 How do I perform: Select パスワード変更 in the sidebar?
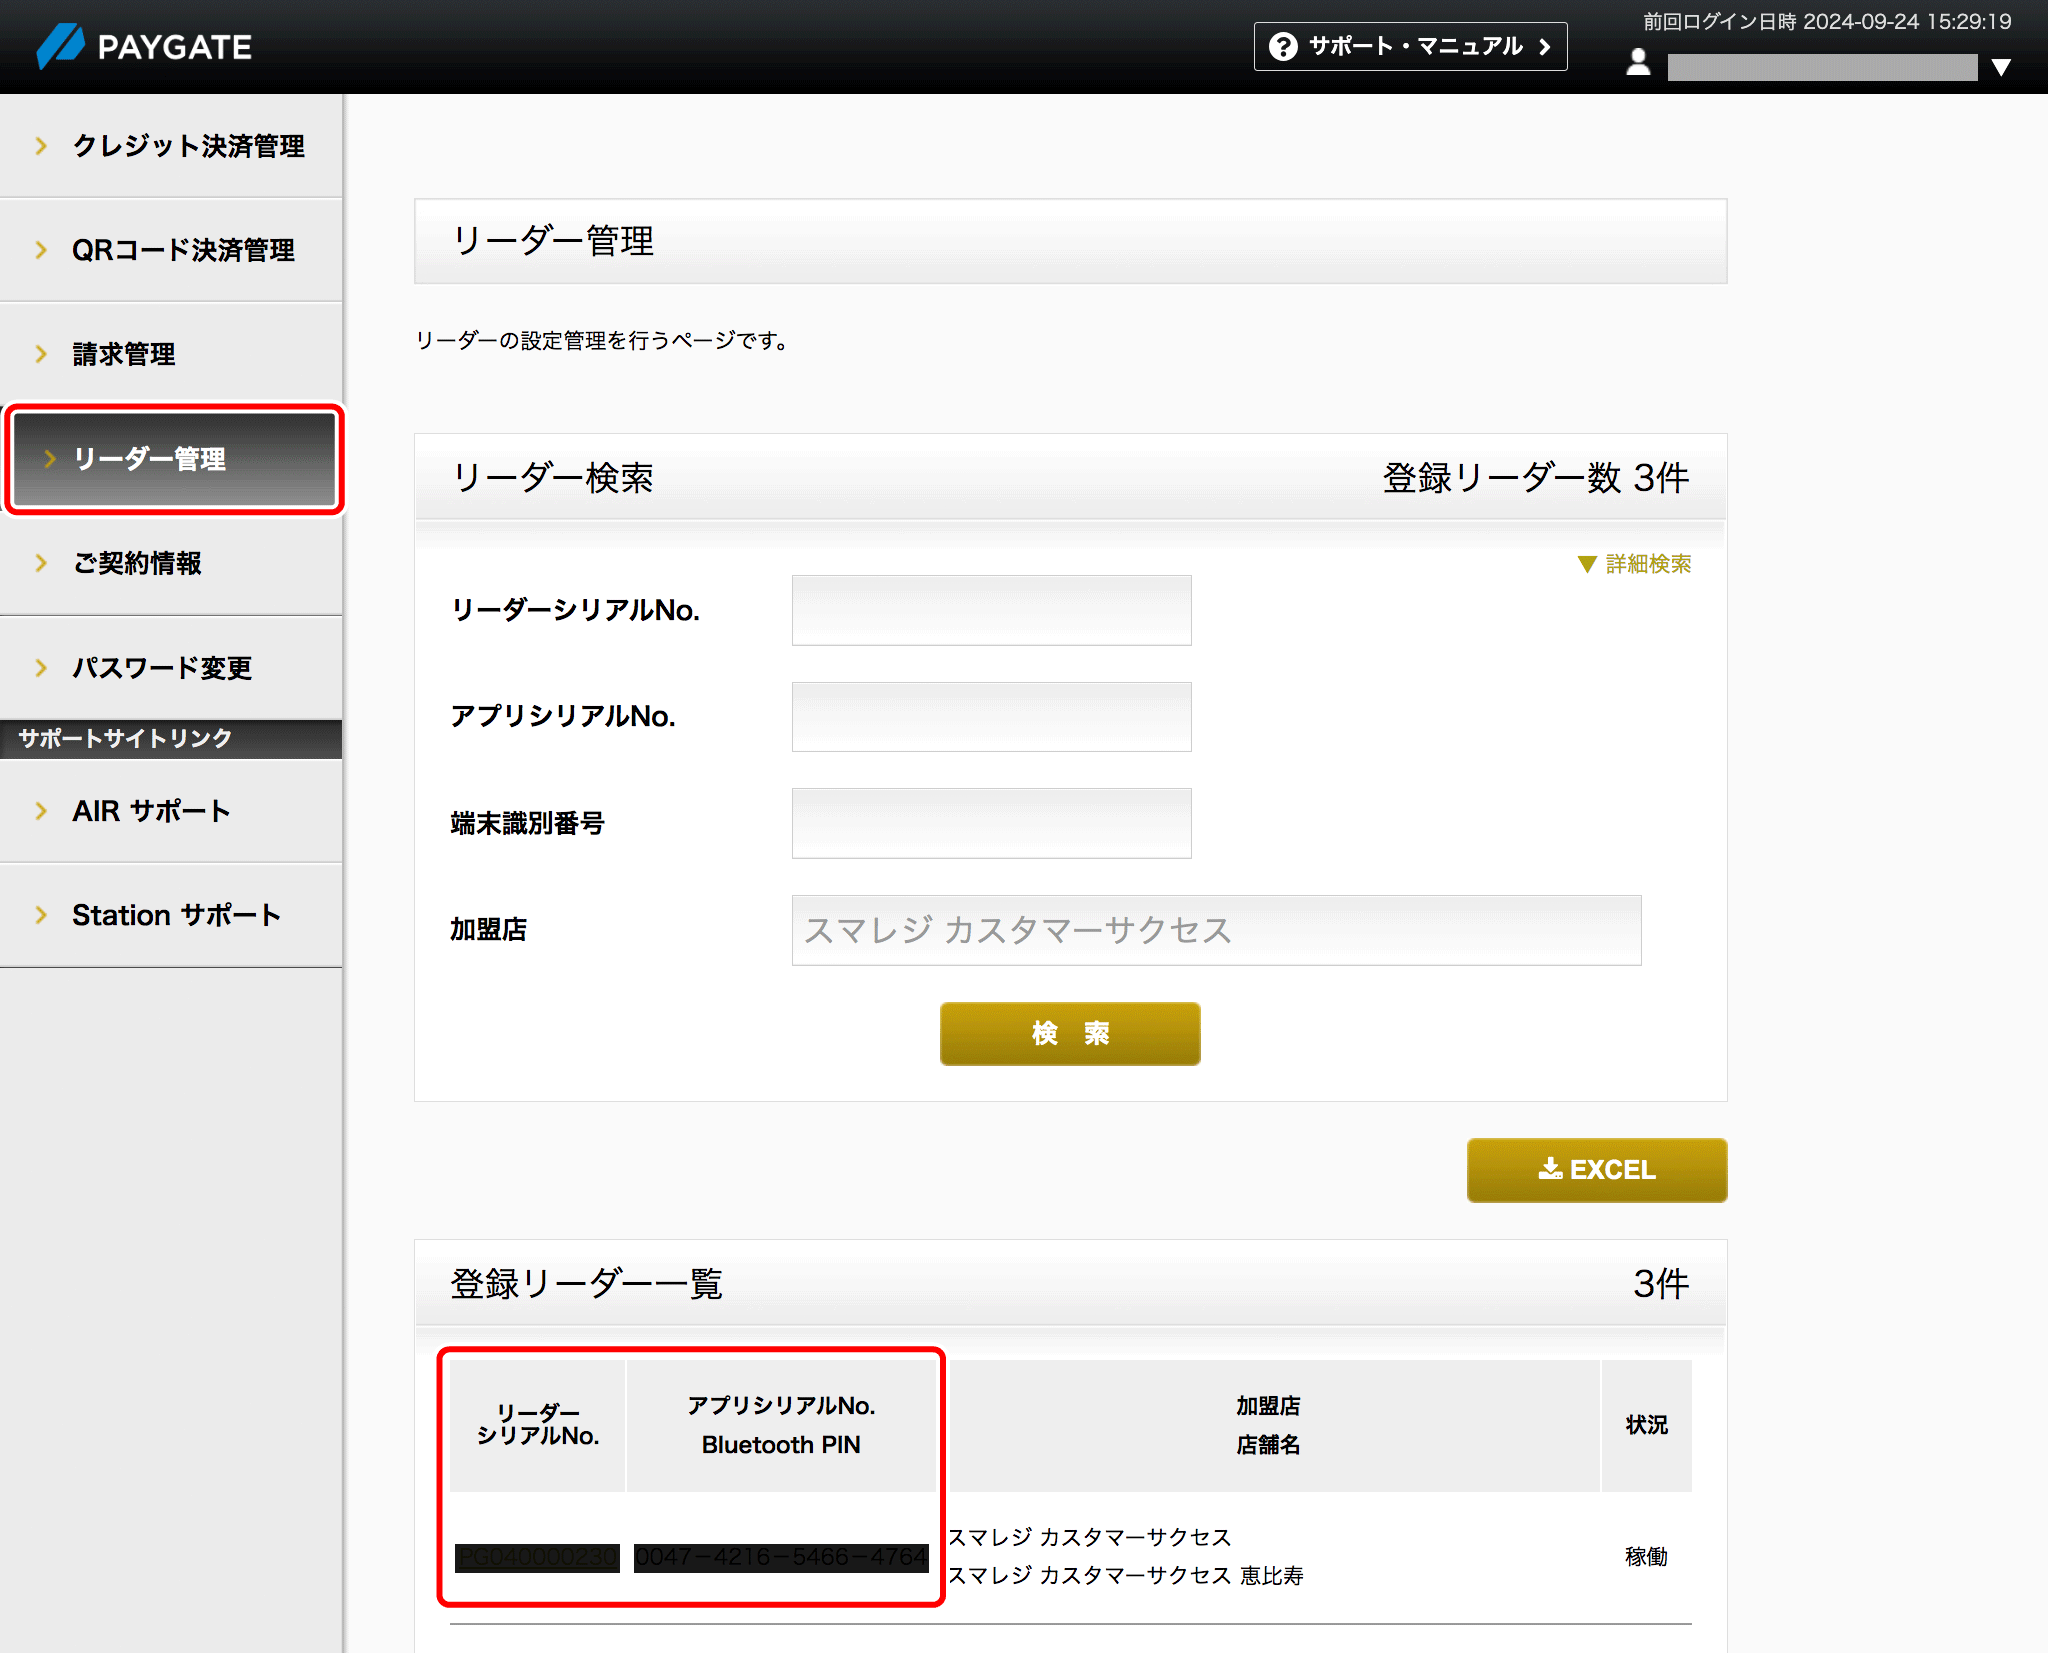point(162,668)
